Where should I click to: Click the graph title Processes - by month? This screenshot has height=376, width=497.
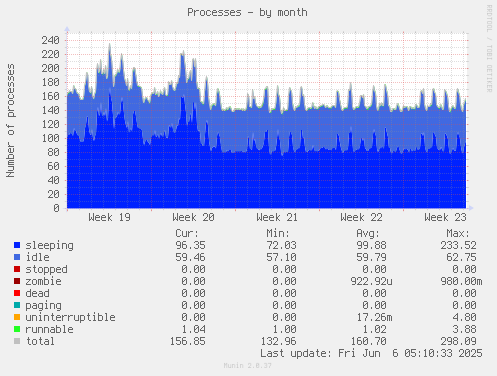click(x=247, y=12)
